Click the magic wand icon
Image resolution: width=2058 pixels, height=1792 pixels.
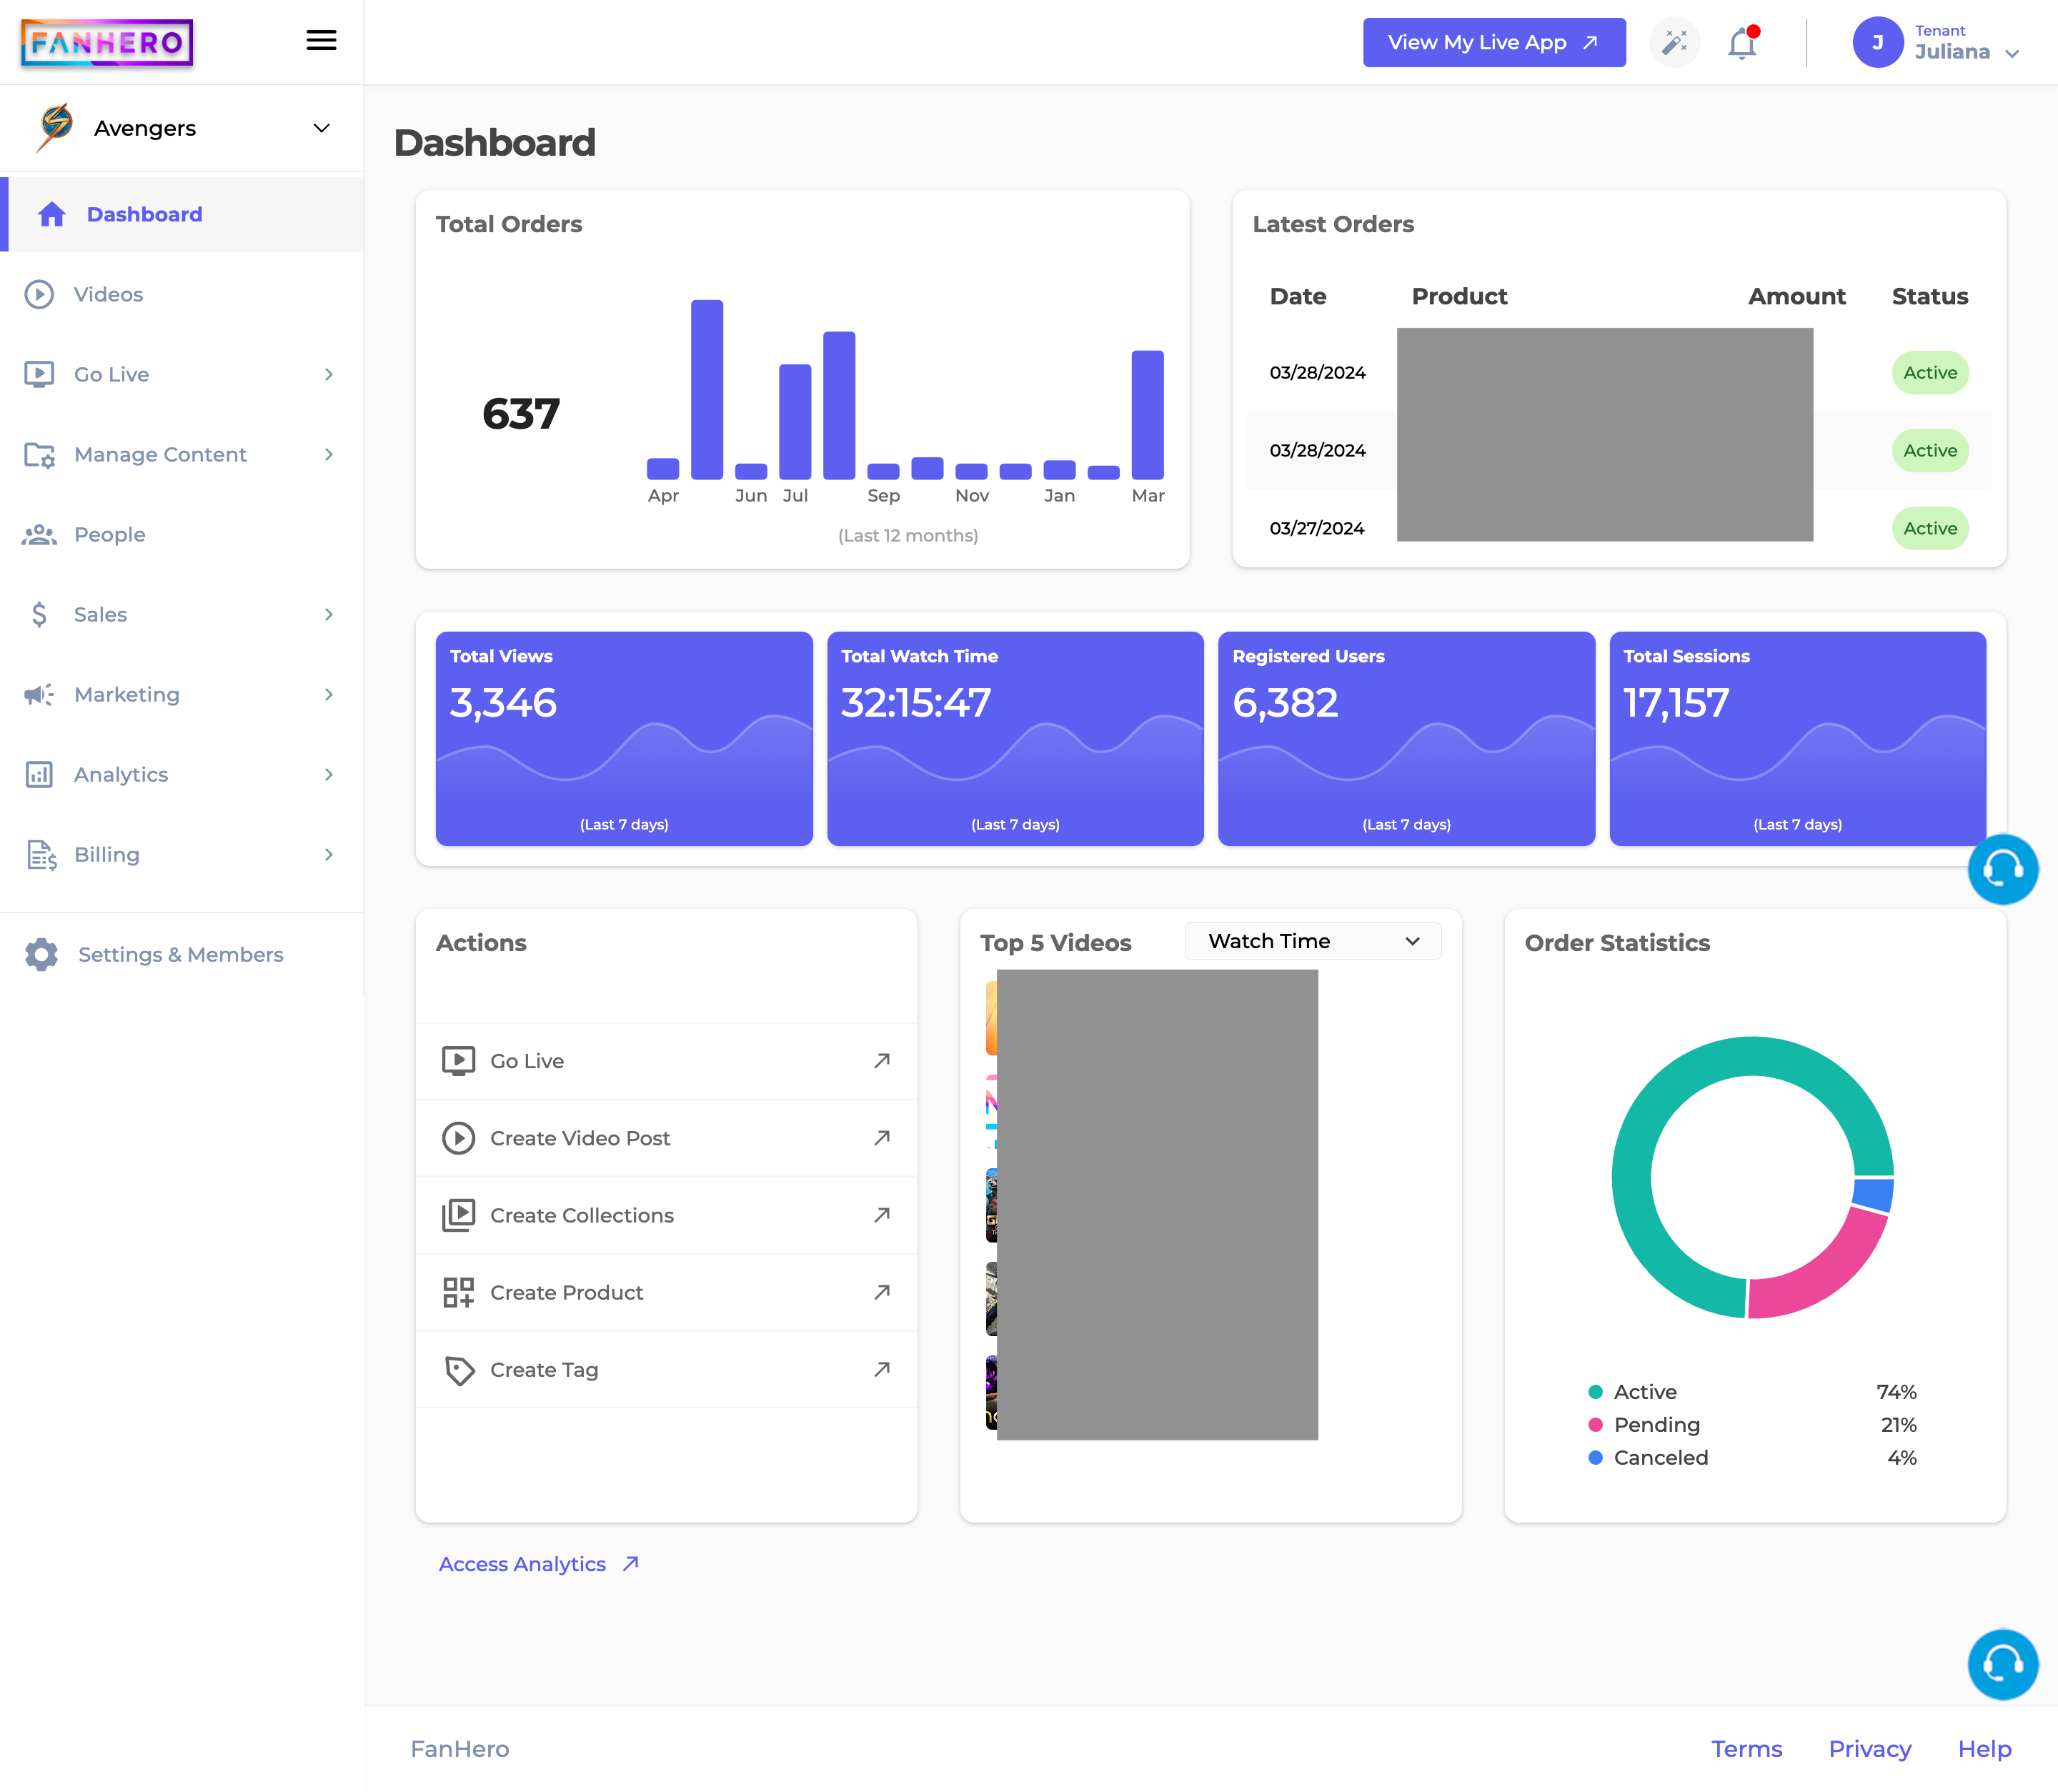[x=1674, y=43]
